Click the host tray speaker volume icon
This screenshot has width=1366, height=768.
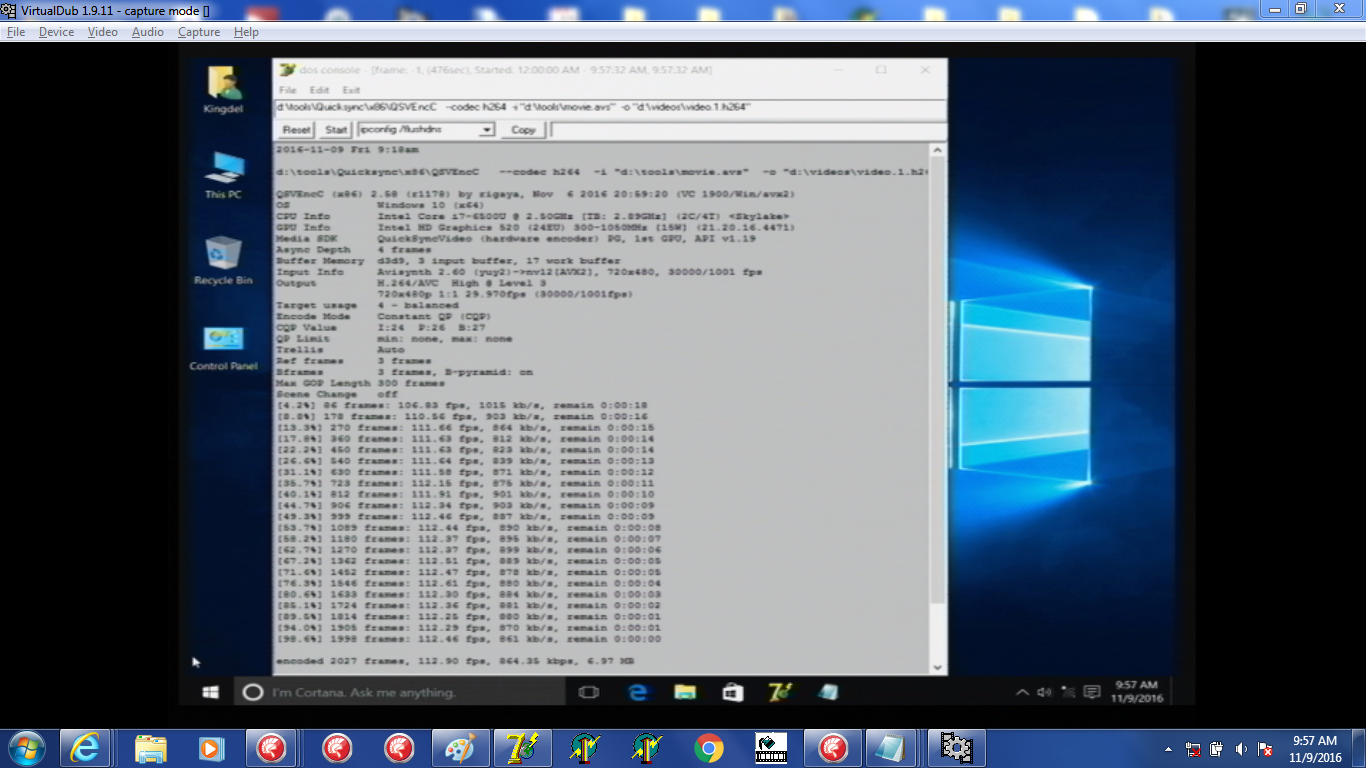tap(1241, 749)
